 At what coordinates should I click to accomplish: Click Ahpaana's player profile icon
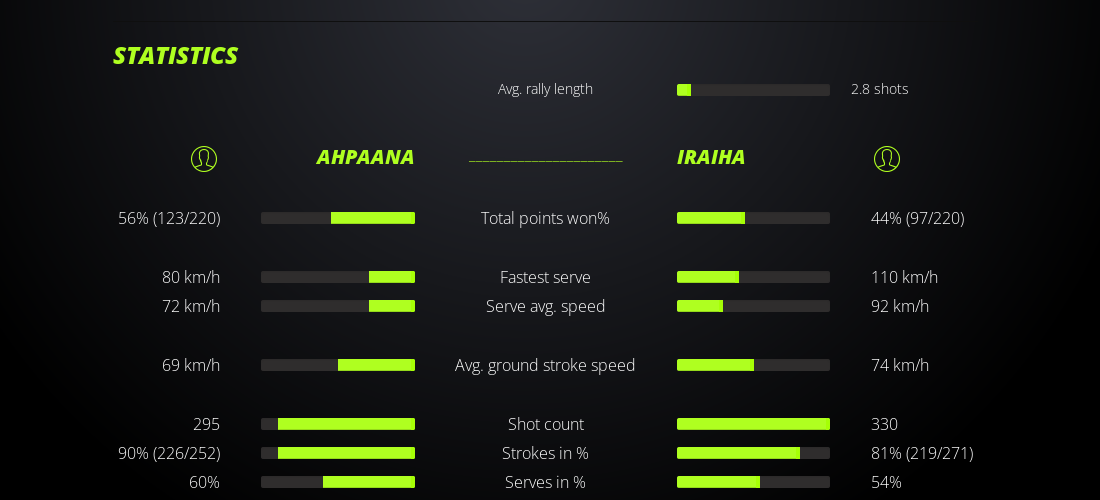tap(204, 159)
